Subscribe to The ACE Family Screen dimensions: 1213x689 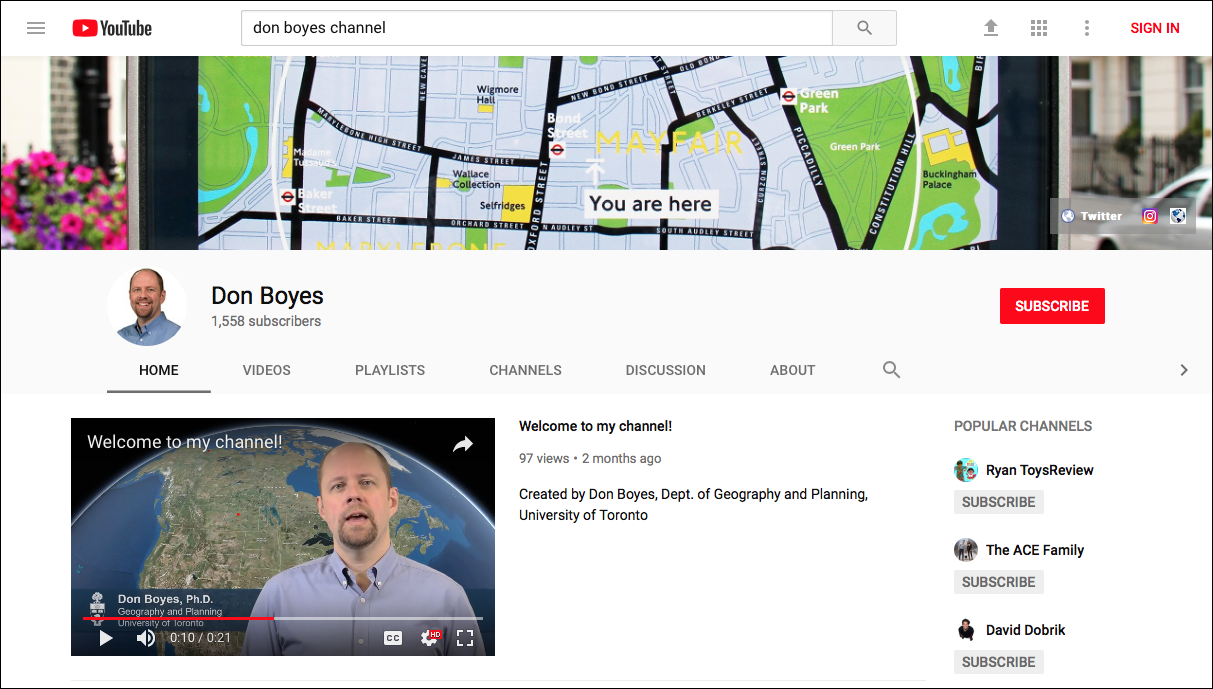[999, 582]
